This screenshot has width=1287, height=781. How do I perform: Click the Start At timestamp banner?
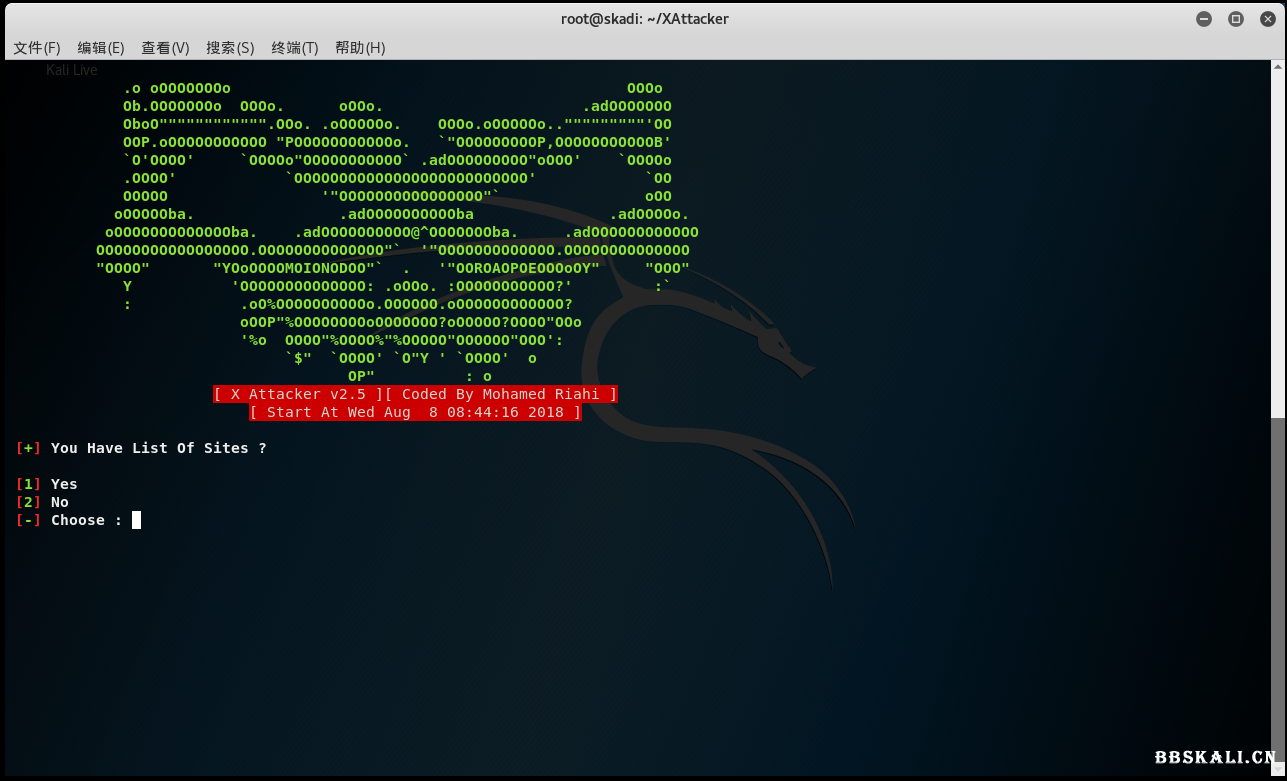tap(415, 412)
